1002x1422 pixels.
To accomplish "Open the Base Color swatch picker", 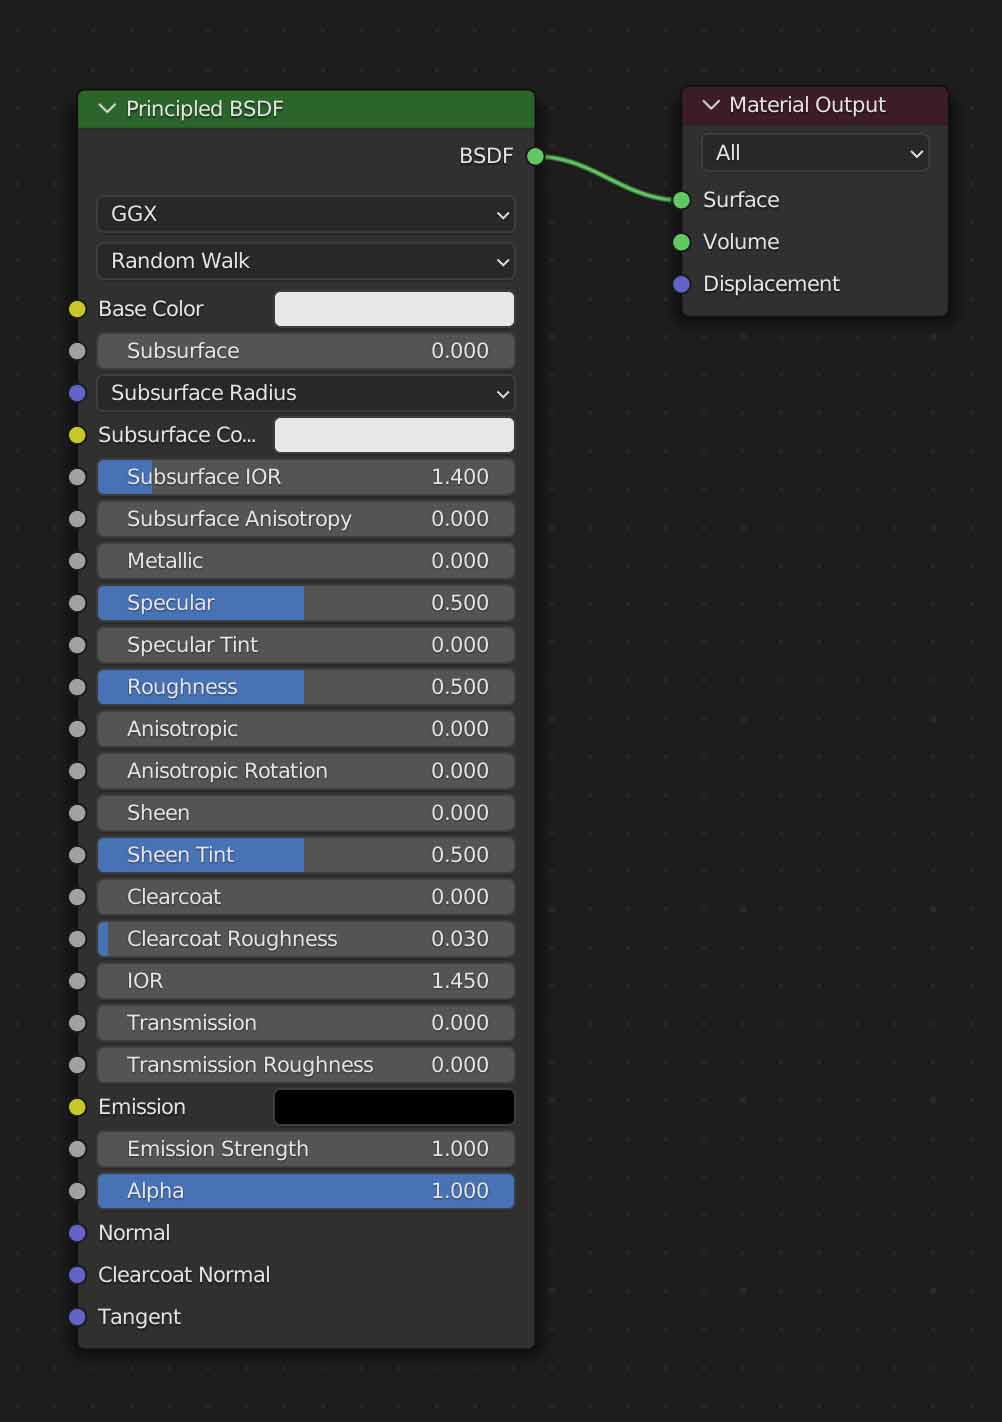I will (x=394, y=309).
